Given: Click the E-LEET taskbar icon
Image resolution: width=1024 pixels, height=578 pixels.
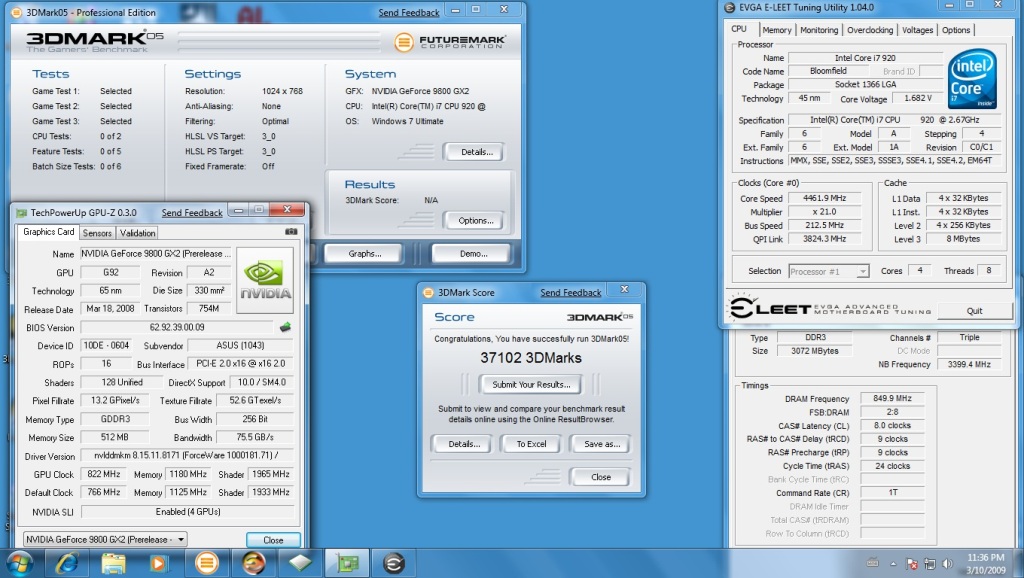Looking at the screenshot, I should pos(394,563).
